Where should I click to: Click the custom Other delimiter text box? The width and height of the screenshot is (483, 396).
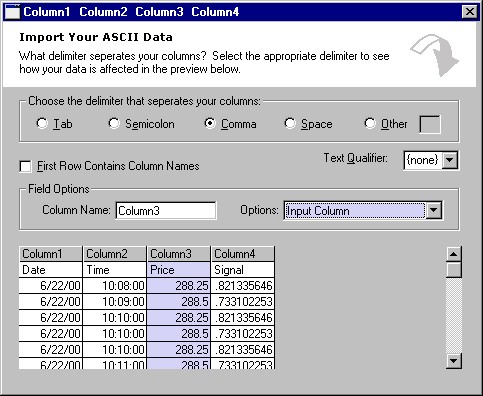pos(430,124)
